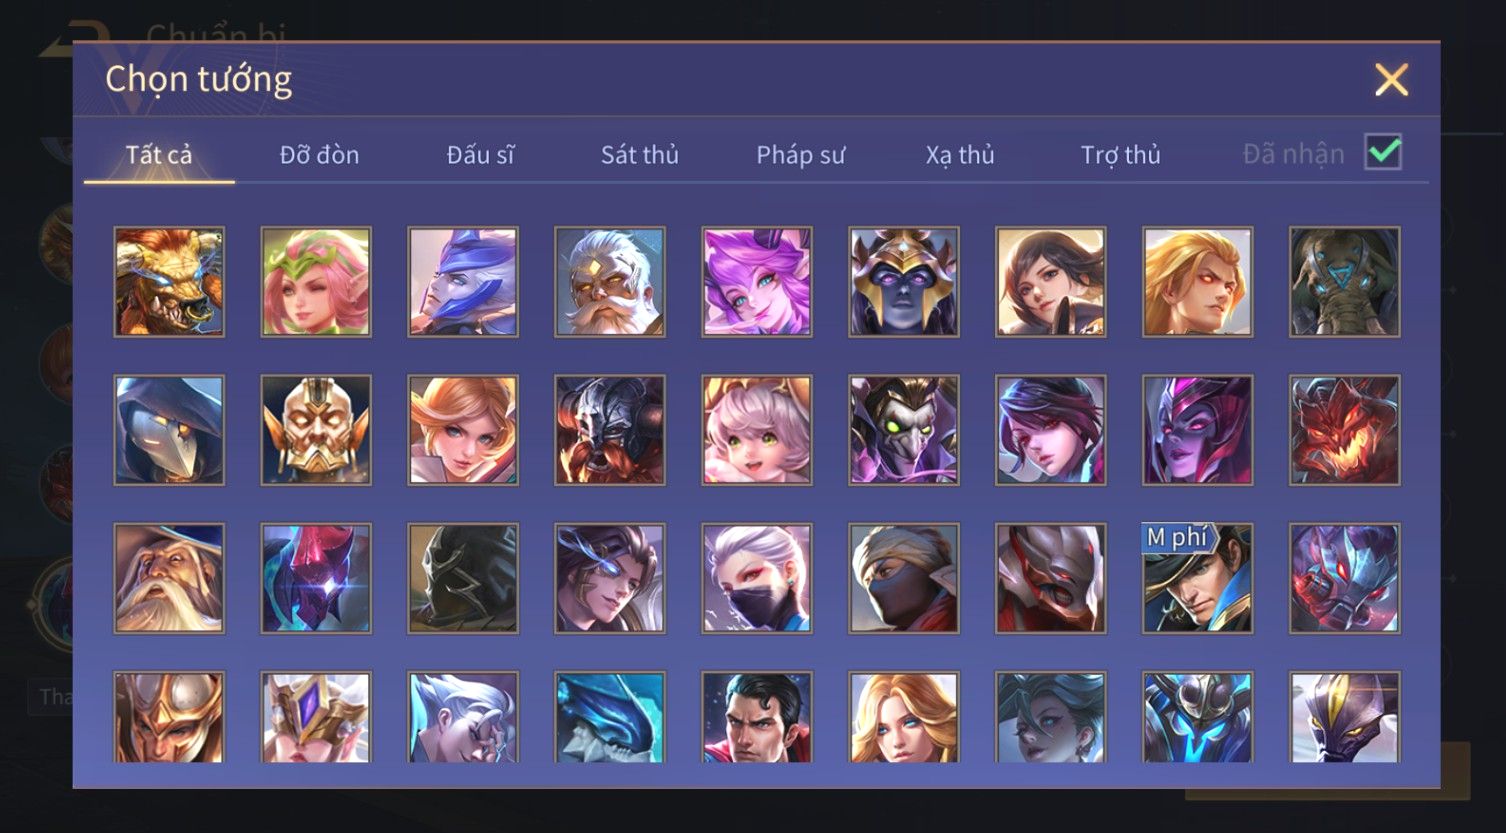1506x833 pixels.
Task: Open the Xạ thủ tab
Action: pos(960,155)
